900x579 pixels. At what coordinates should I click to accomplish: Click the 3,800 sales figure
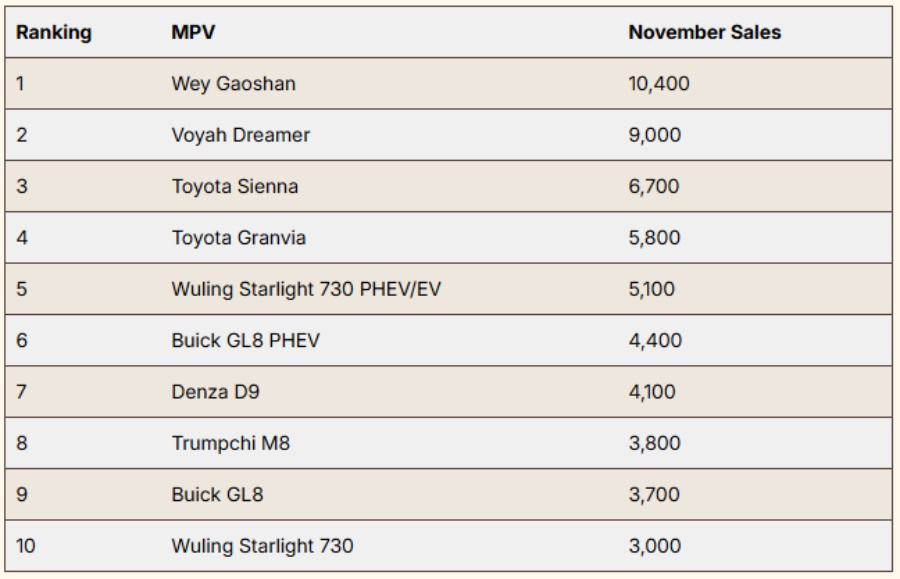point(654,443)
